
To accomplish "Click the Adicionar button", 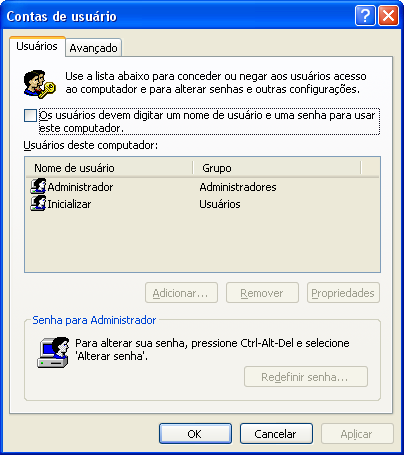I will [x=181, y=293].
